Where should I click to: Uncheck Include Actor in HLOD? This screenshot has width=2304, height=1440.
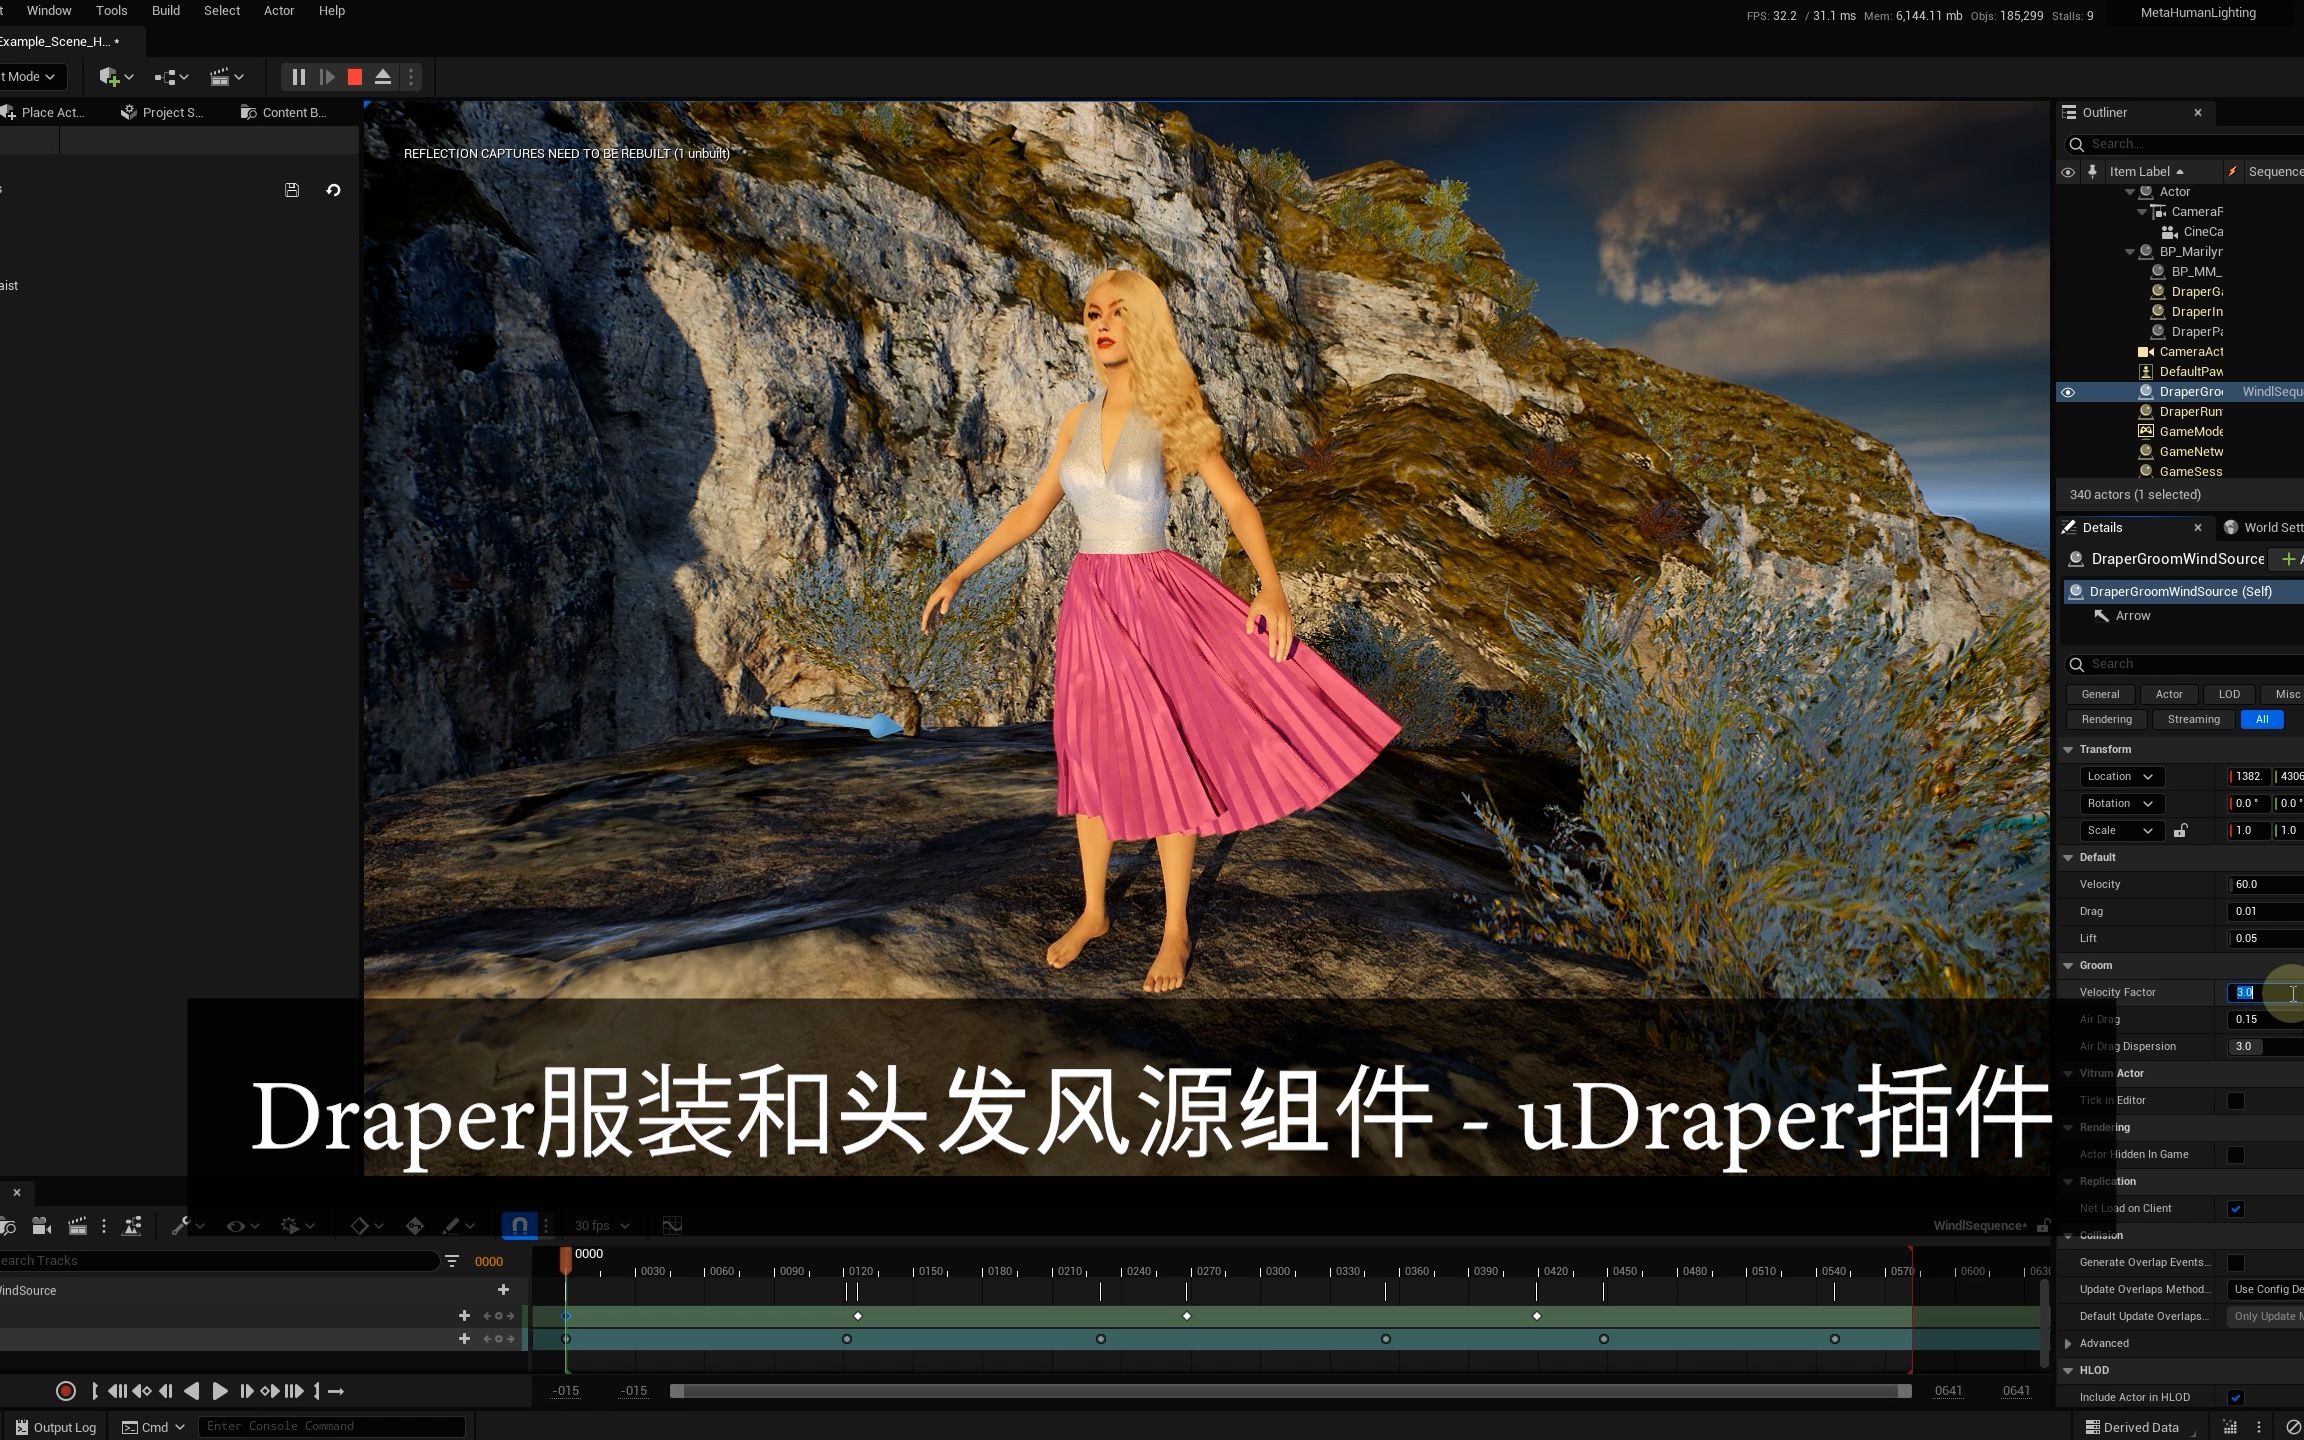(x=2236, y=1397)
